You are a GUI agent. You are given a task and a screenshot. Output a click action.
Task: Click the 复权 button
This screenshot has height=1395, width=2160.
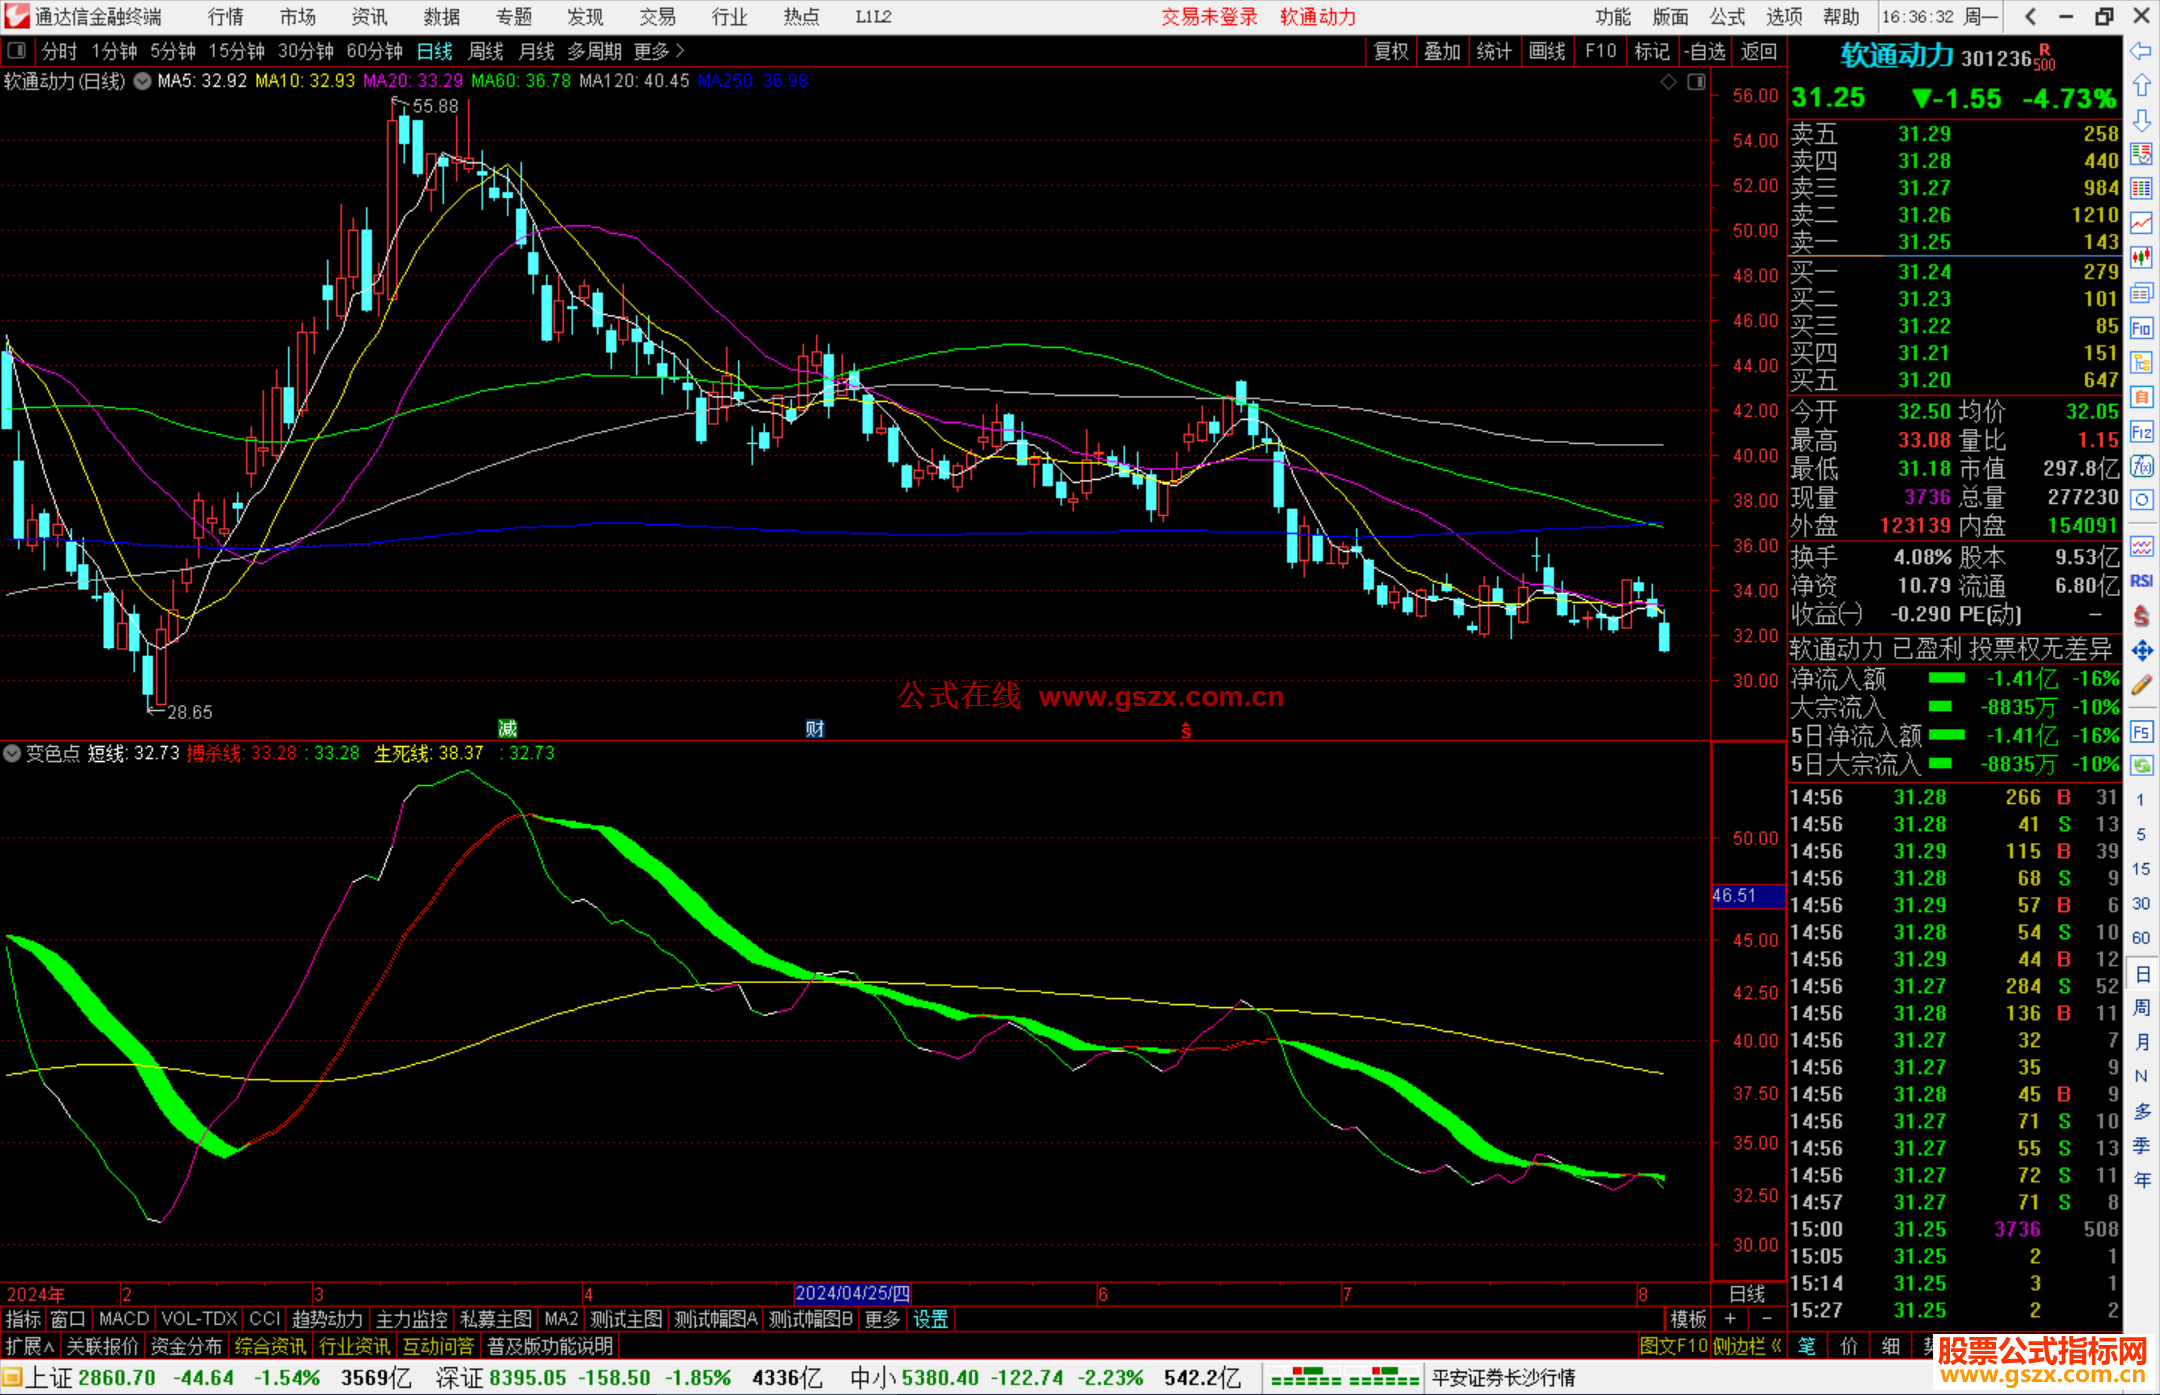(1390, 51)
